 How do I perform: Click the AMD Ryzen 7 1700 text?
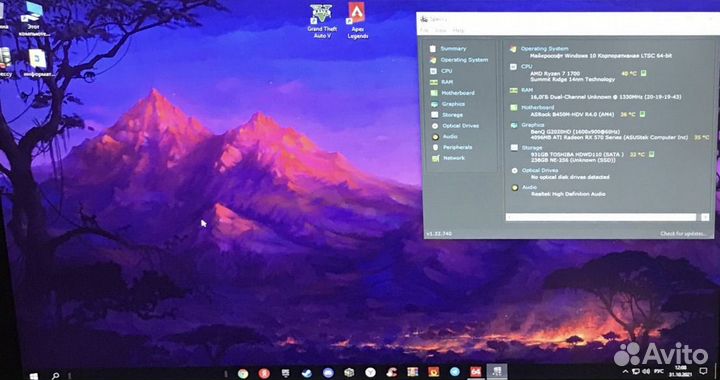pyautogui.click(x=555, y=73)
